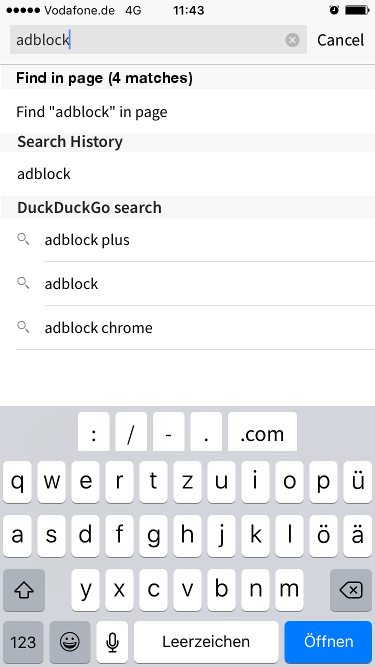Screen dimensions: 375x667
Task: Tap the adblock search text field
Action: 158,40
